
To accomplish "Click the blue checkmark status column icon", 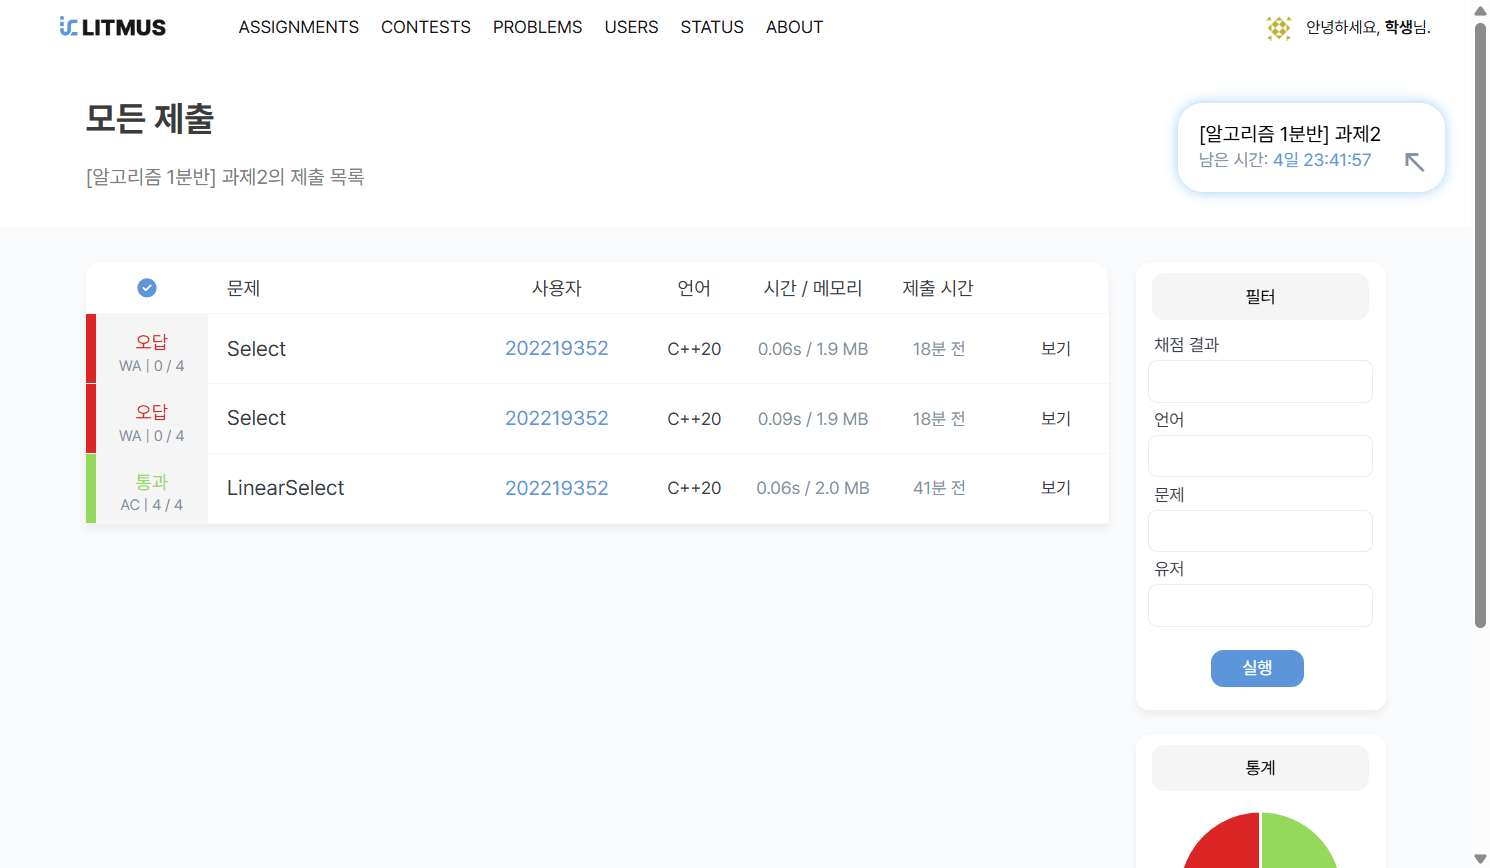I will (x=147, y=288).
